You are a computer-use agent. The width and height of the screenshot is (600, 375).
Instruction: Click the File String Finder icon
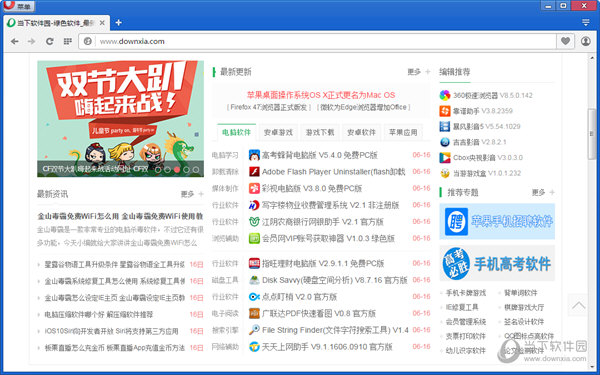(254, 330)
